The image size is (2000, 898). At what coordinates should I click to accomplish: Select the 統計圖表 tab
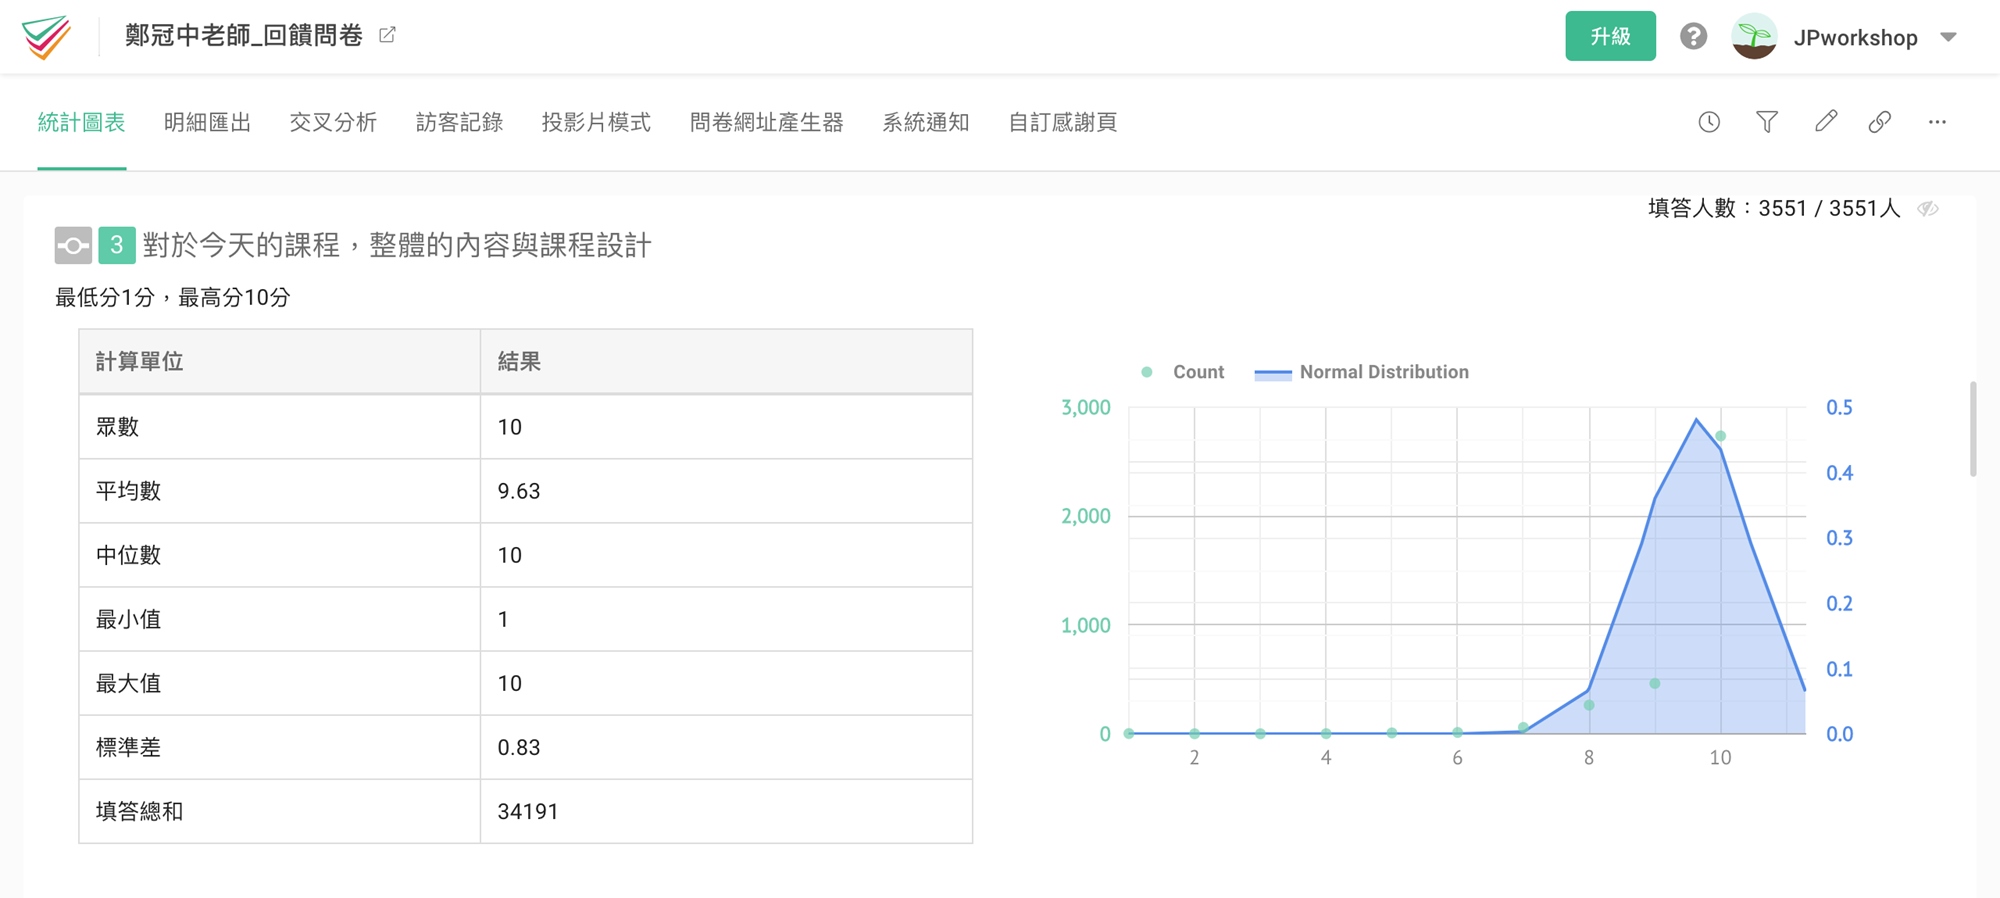[82, 122]
